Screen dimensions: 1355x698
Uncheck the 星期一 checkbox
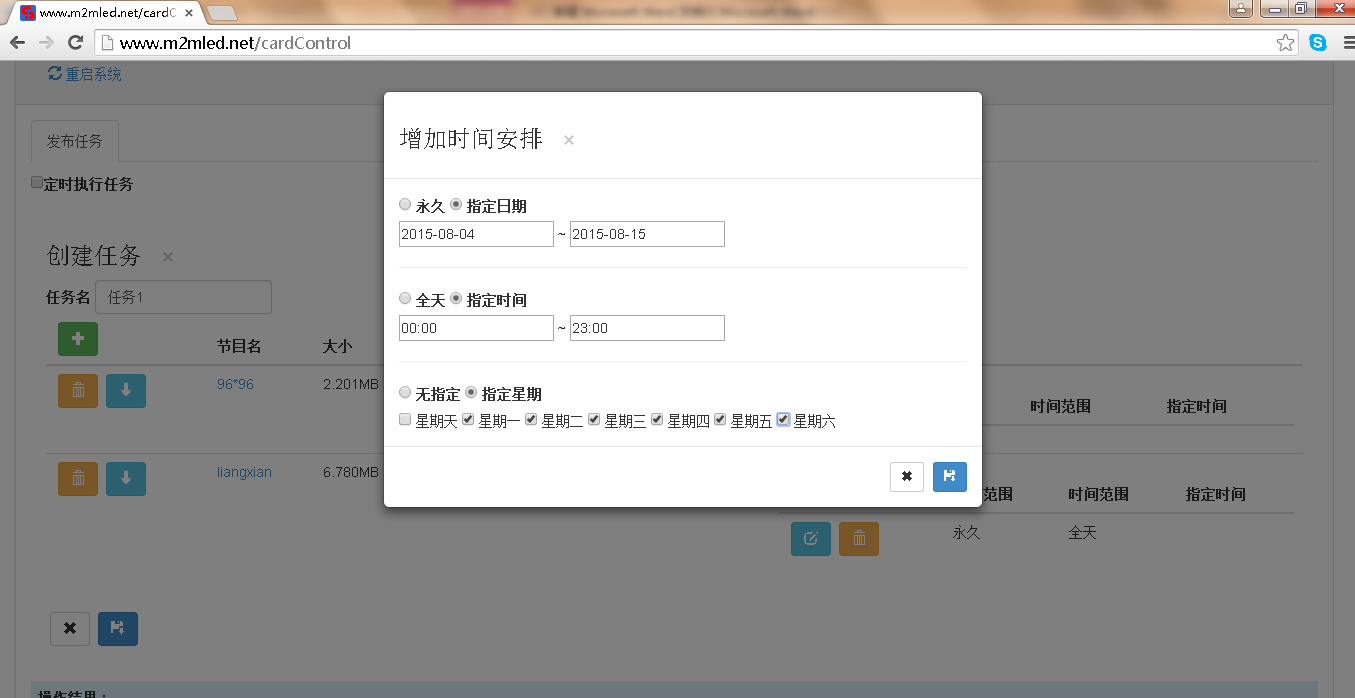click(468, 420)
